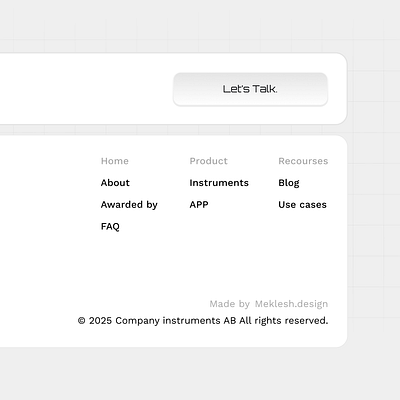Screen dimensions: 400x400
Task: Click the Made by text
Action: (229, 304)
